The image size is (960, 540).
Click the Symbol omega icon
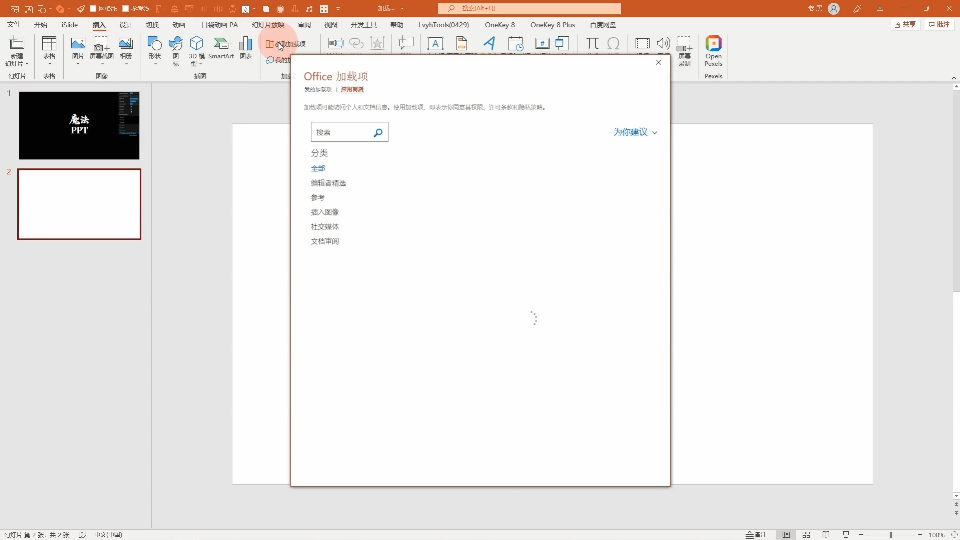point(613,43)
